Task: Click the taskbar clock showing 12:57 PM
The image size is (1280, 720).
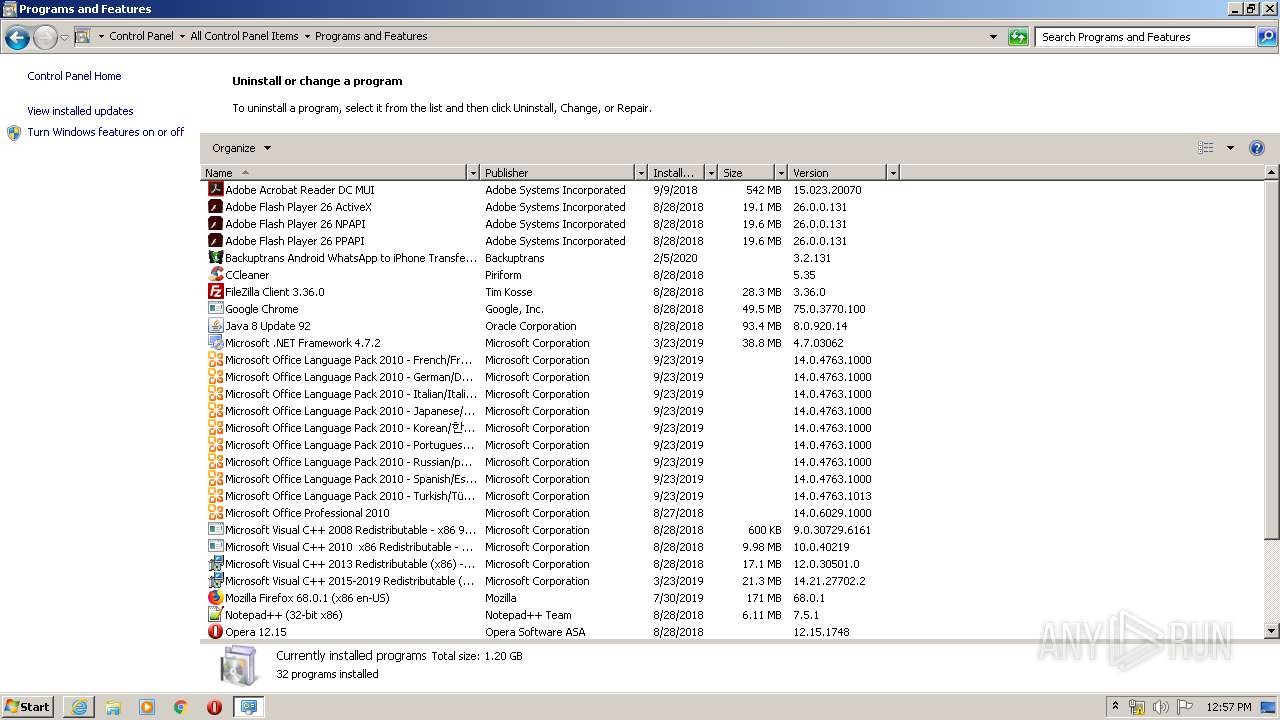Action: point(1229,707)
